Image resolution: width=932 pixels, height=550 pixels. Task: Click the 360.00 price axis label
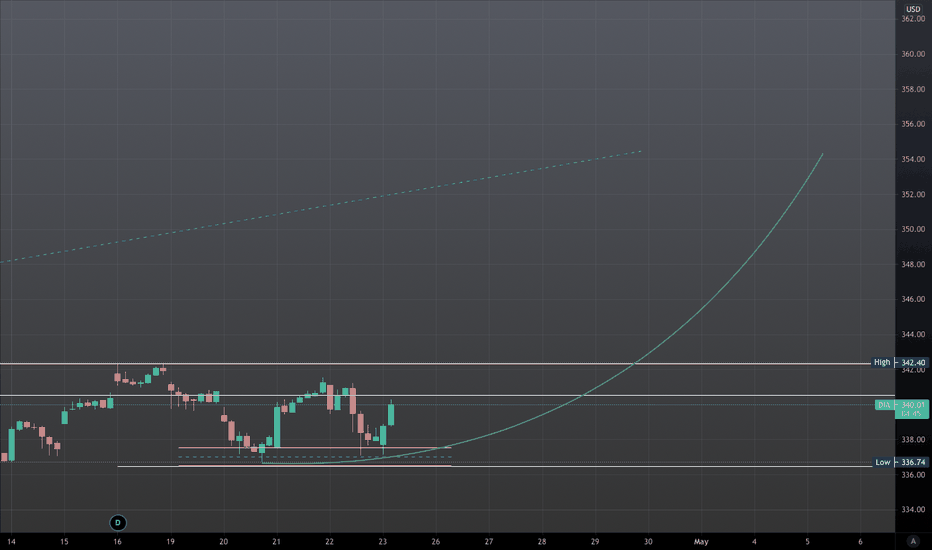[913, 54]
